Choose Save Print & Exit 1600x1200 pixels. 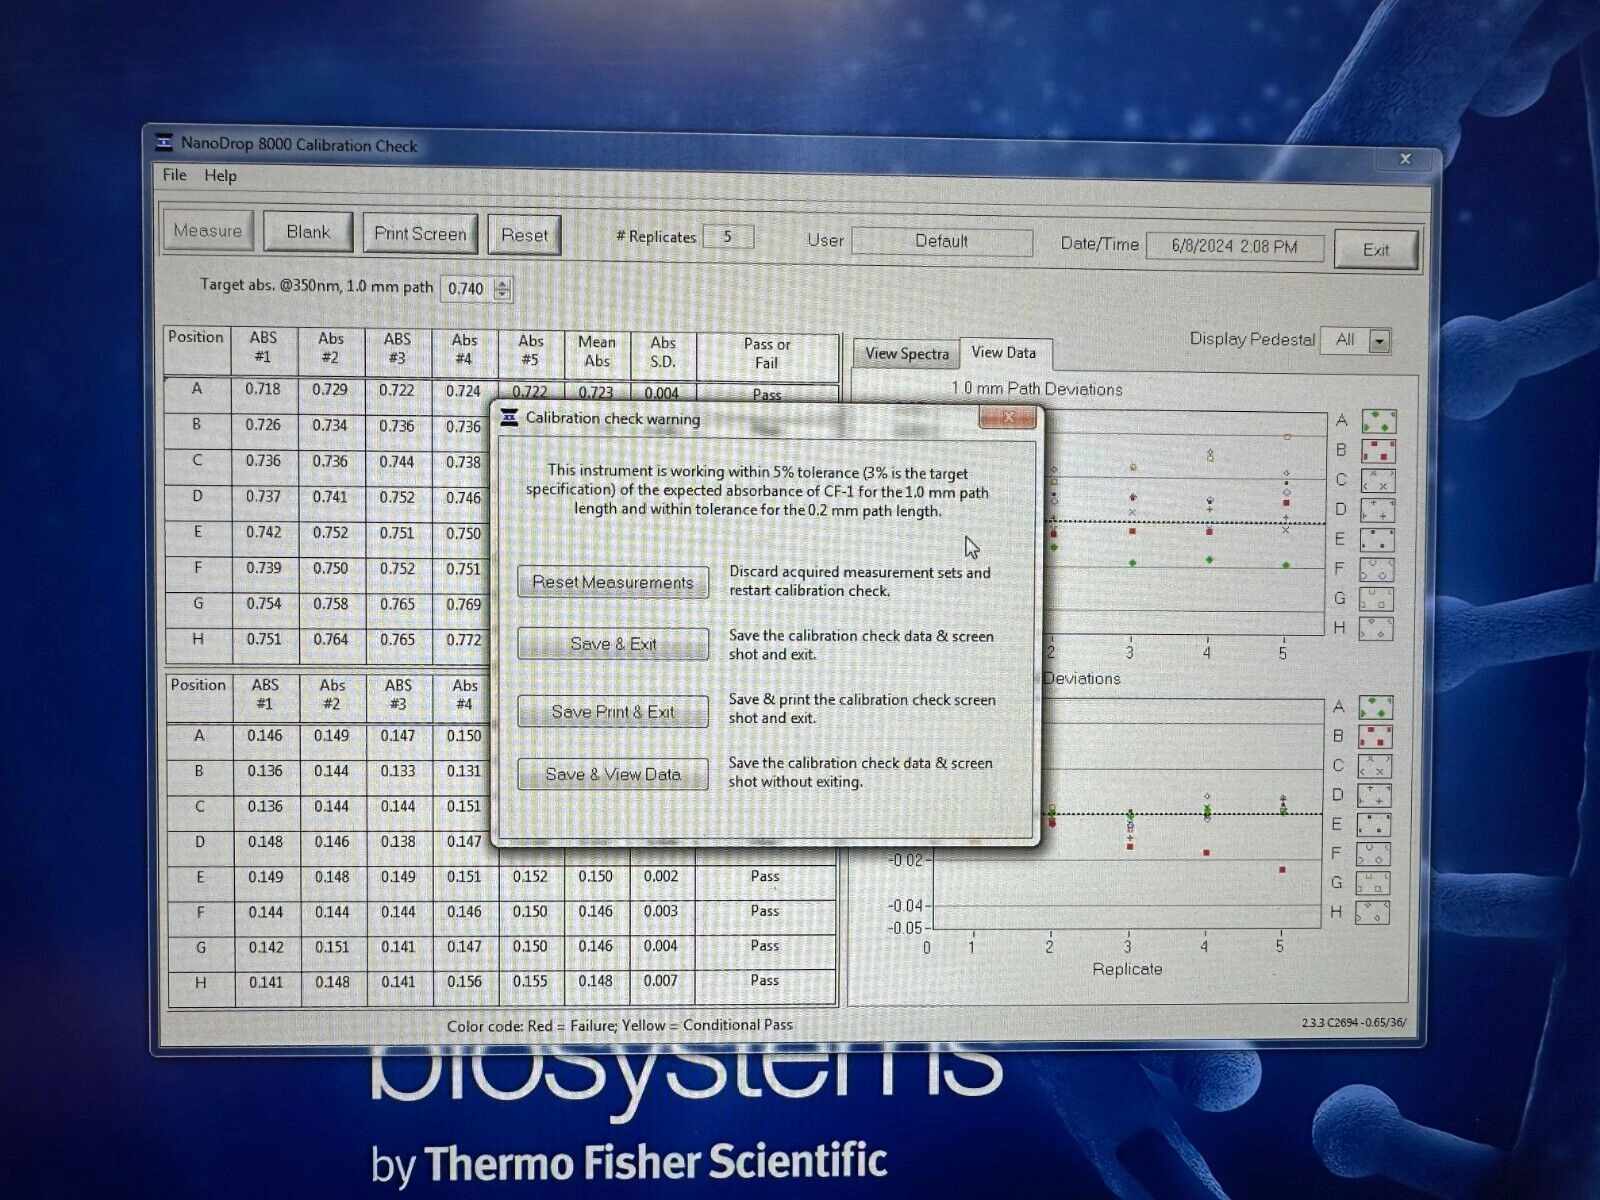pyautogui.click(x=612, y=712)
